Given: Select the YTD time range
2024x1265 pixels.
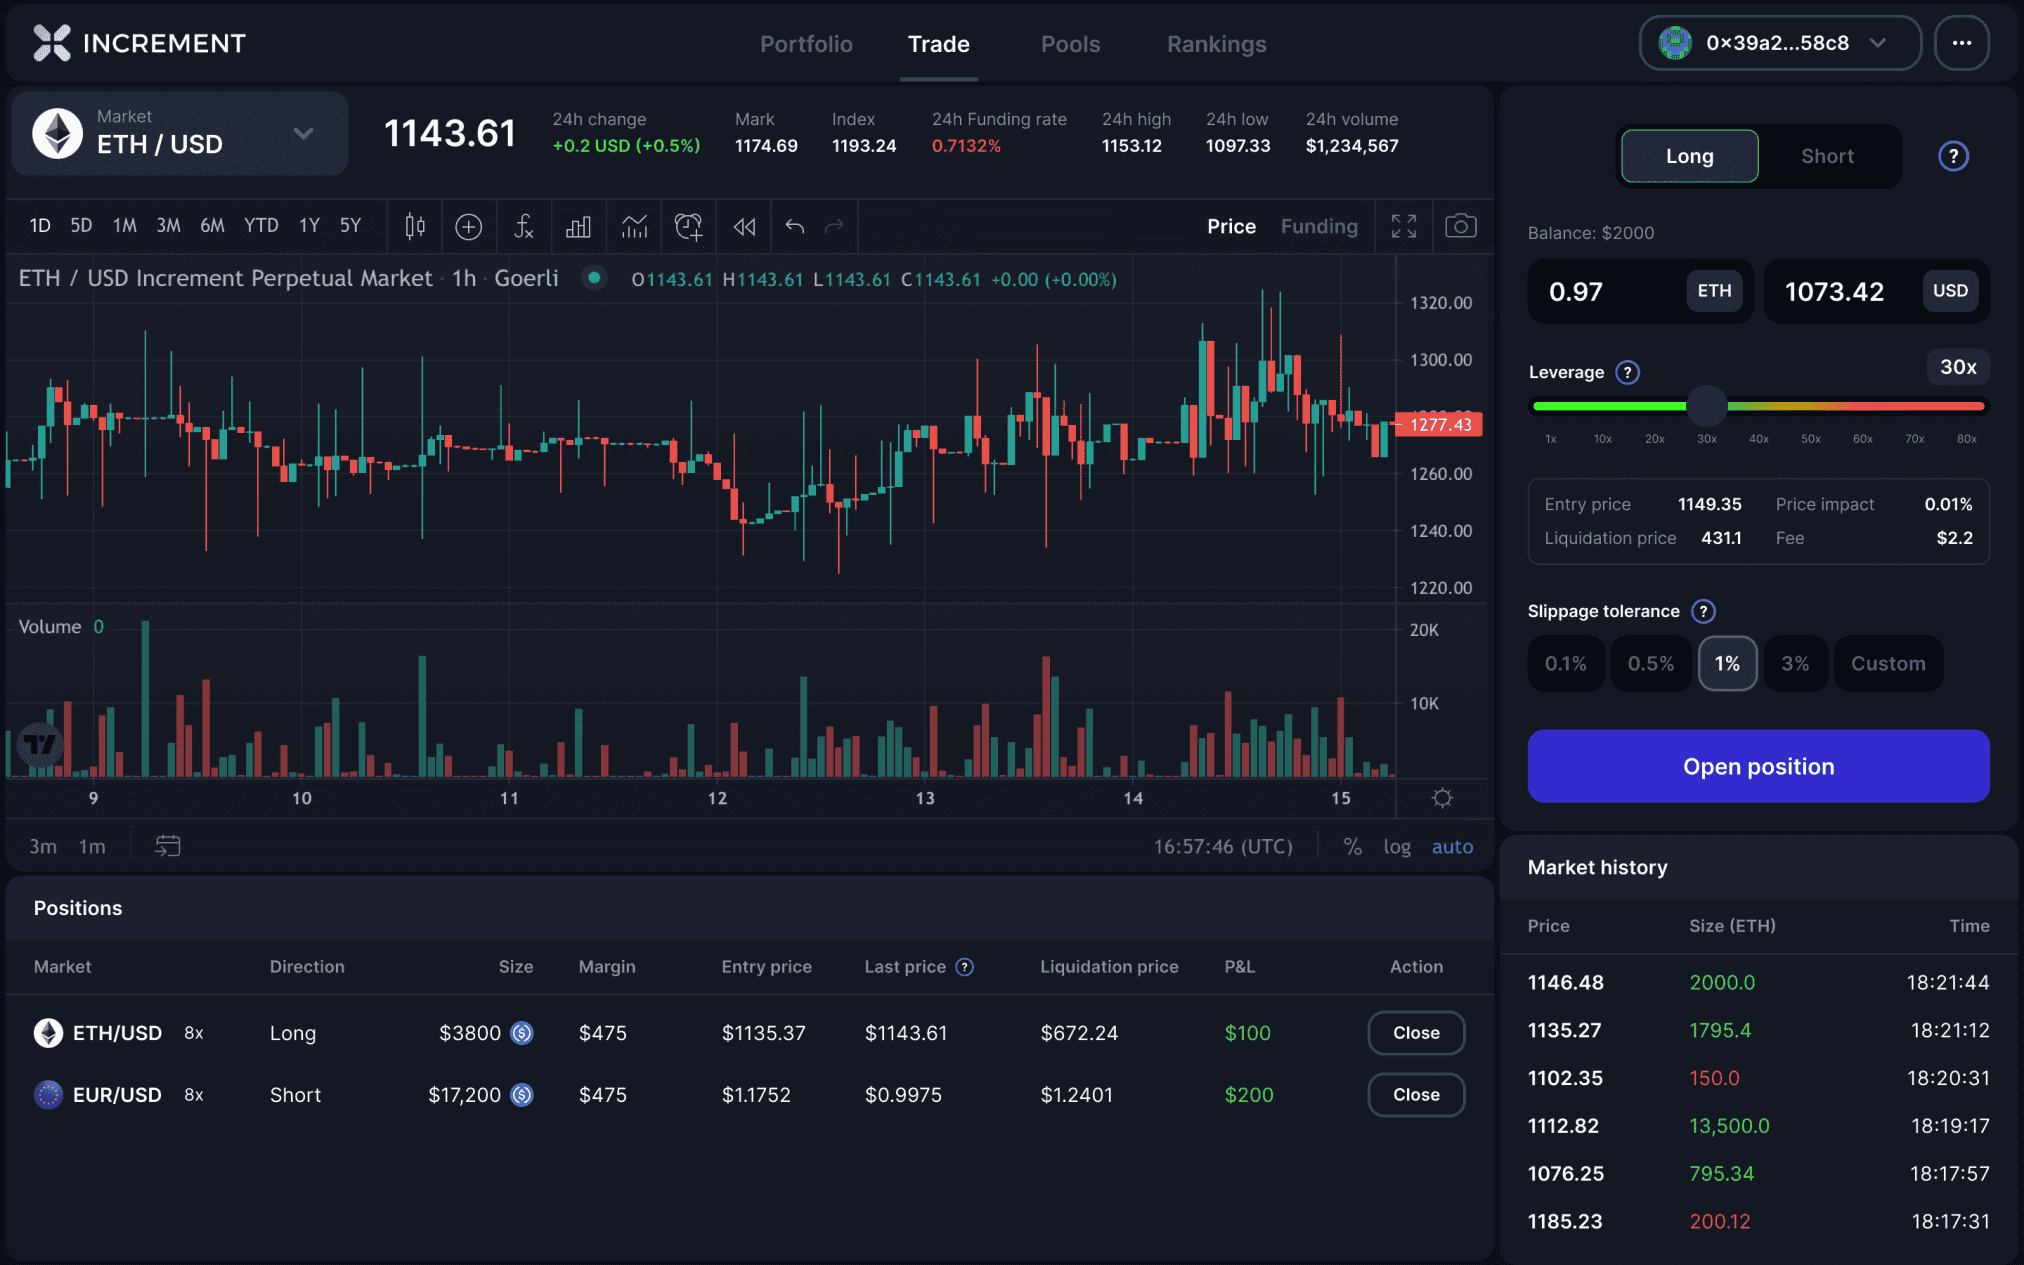Looking at the screenshot, I should [x=261, y=226].
